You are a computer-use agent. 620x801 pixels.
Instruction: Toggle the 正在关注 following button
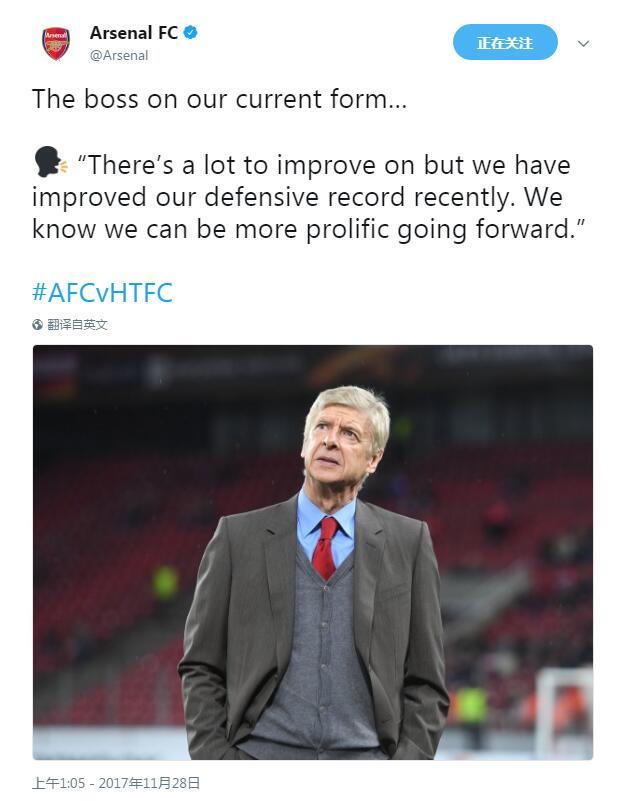(505, 43)
